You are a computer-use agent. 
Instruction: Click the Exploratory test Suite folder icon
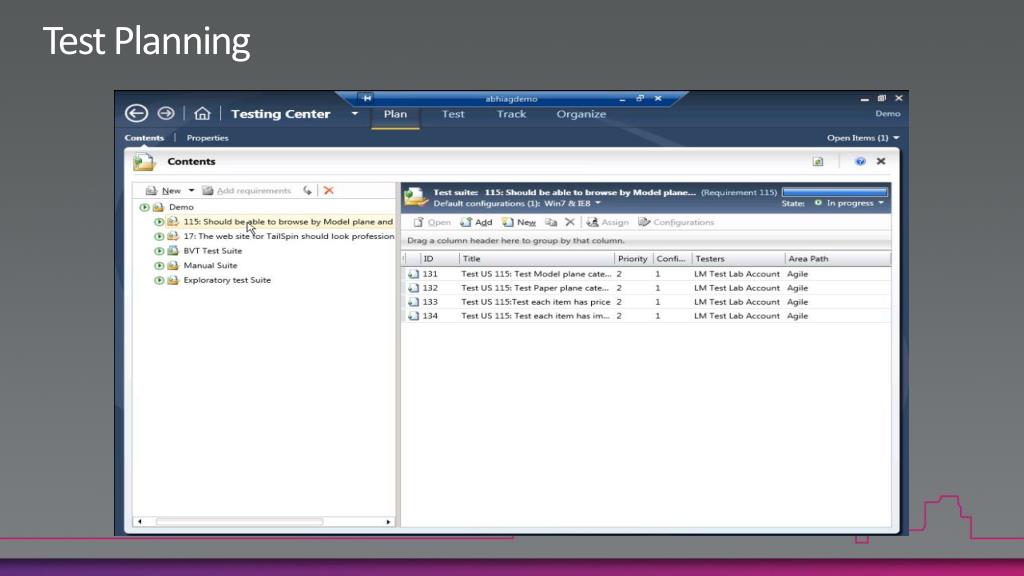[x=172, y=280]
